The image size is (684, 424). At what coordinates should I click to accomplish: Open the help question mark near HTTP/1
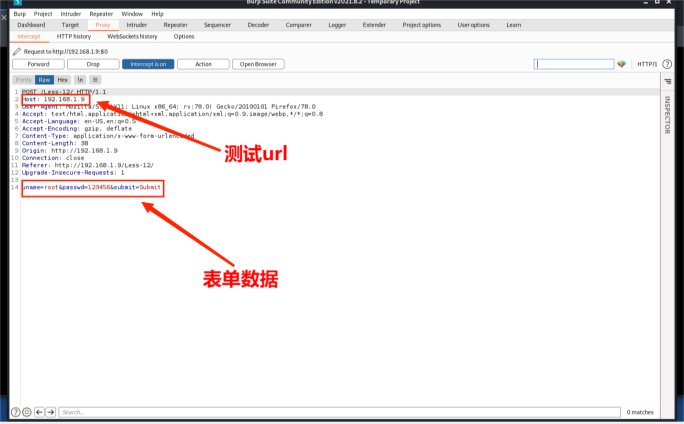667,64
